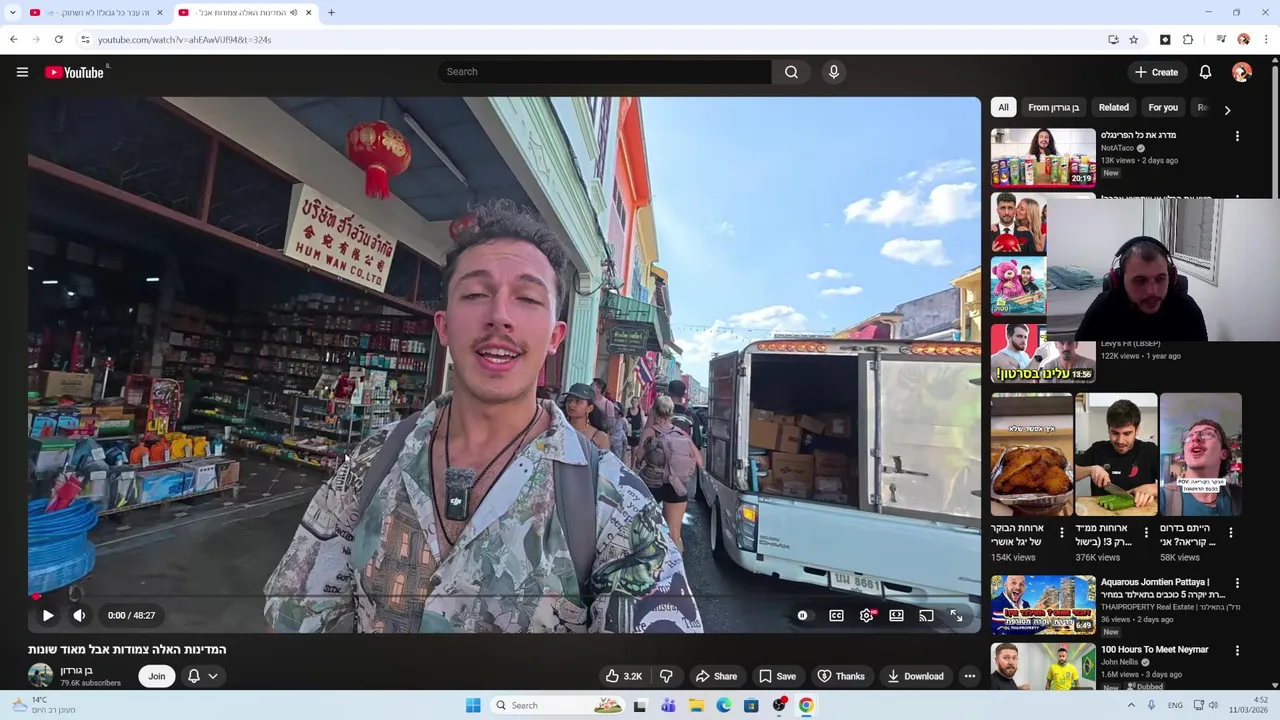Like the video showing 3.2K likes
Viewport: 1280px width, 720px height.
[623, 676]
